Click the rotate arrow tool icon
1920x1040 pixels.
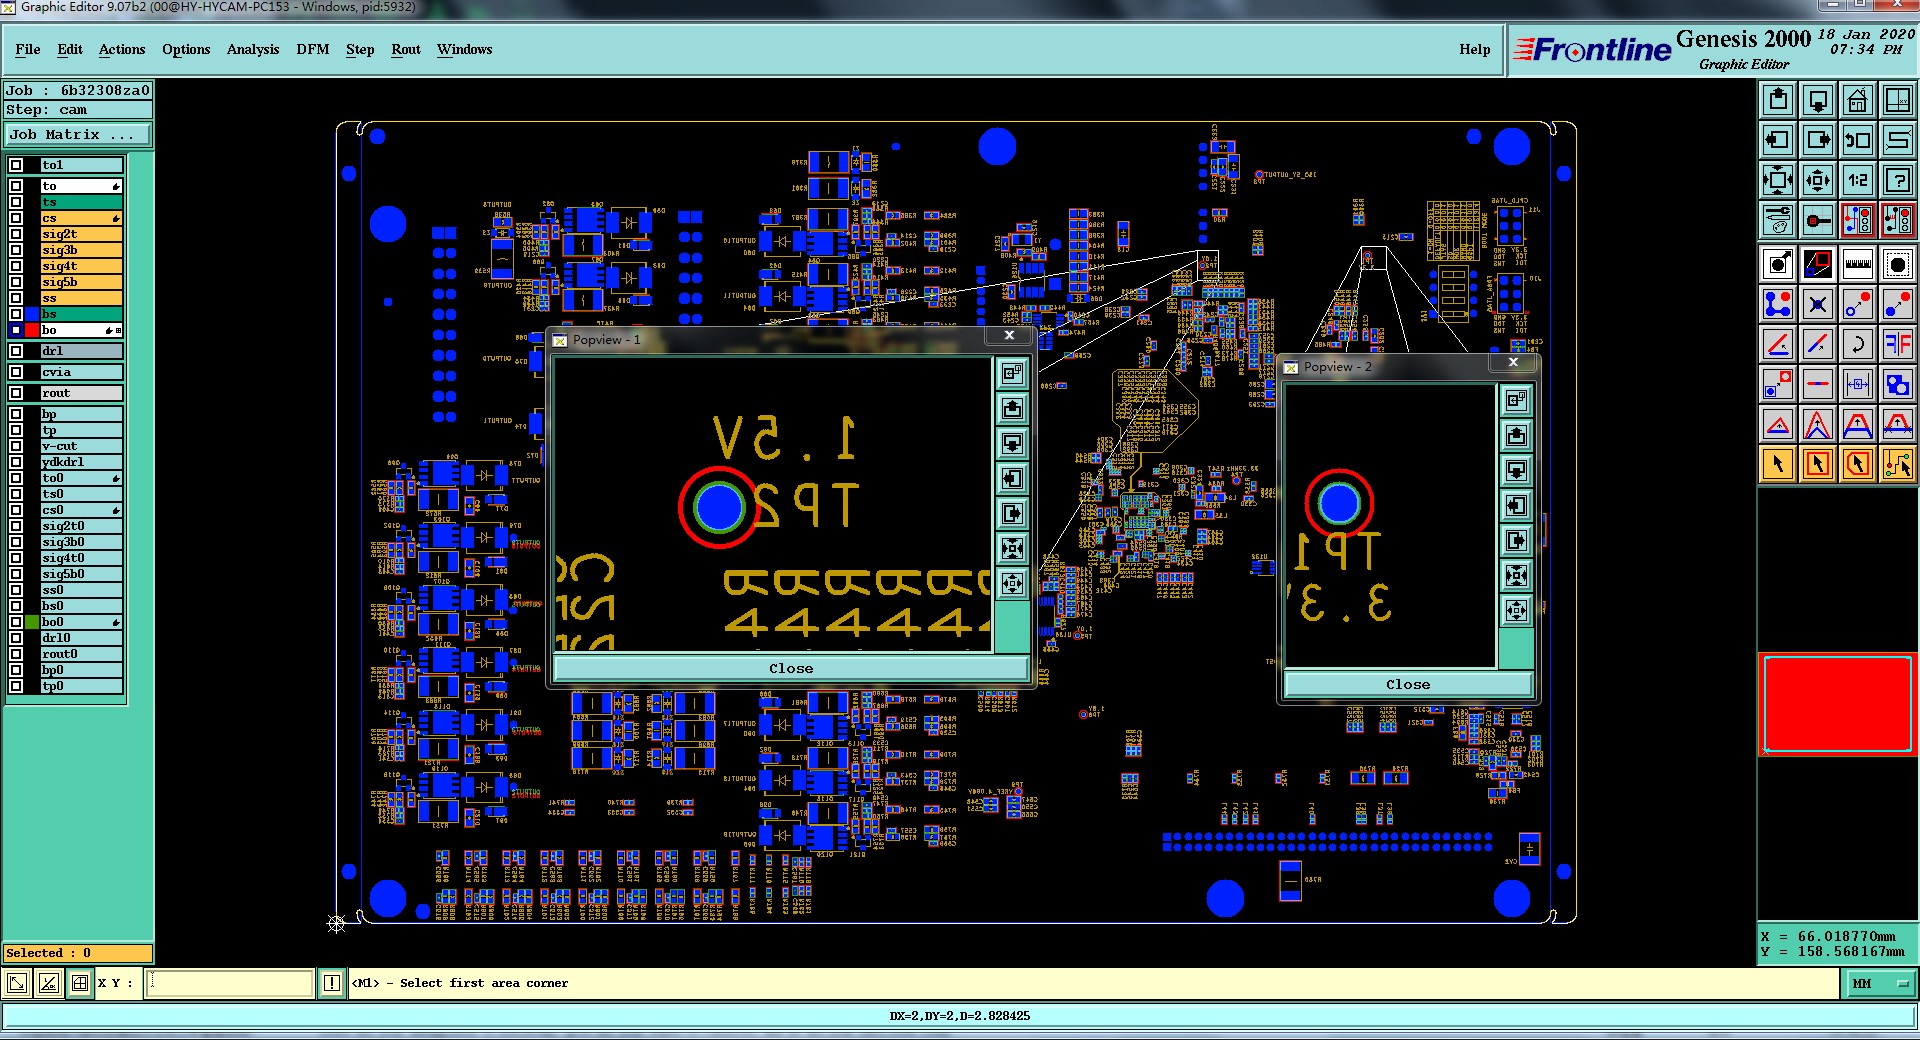click(x=1857, y=344)
